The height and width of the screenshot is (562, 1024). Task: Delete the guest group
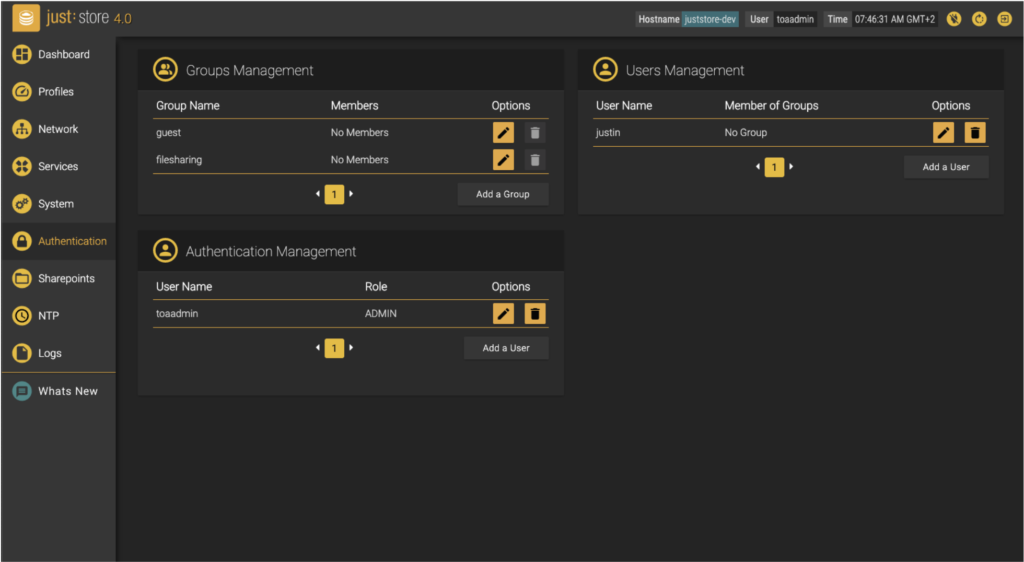click(535, 133)
